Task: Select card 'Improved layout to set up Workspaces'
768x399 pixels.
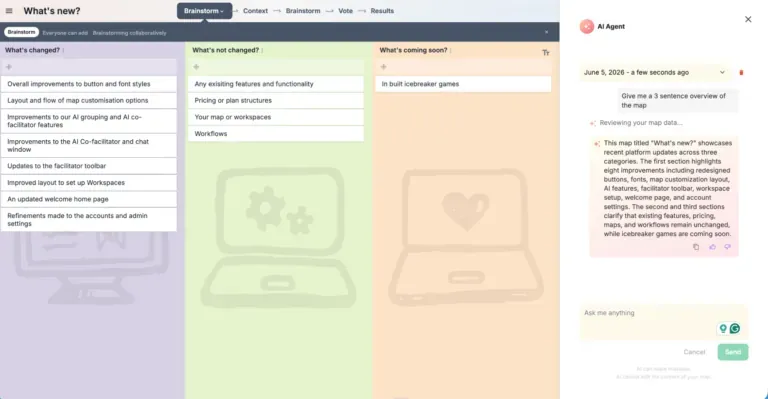Action: point(89,183)
